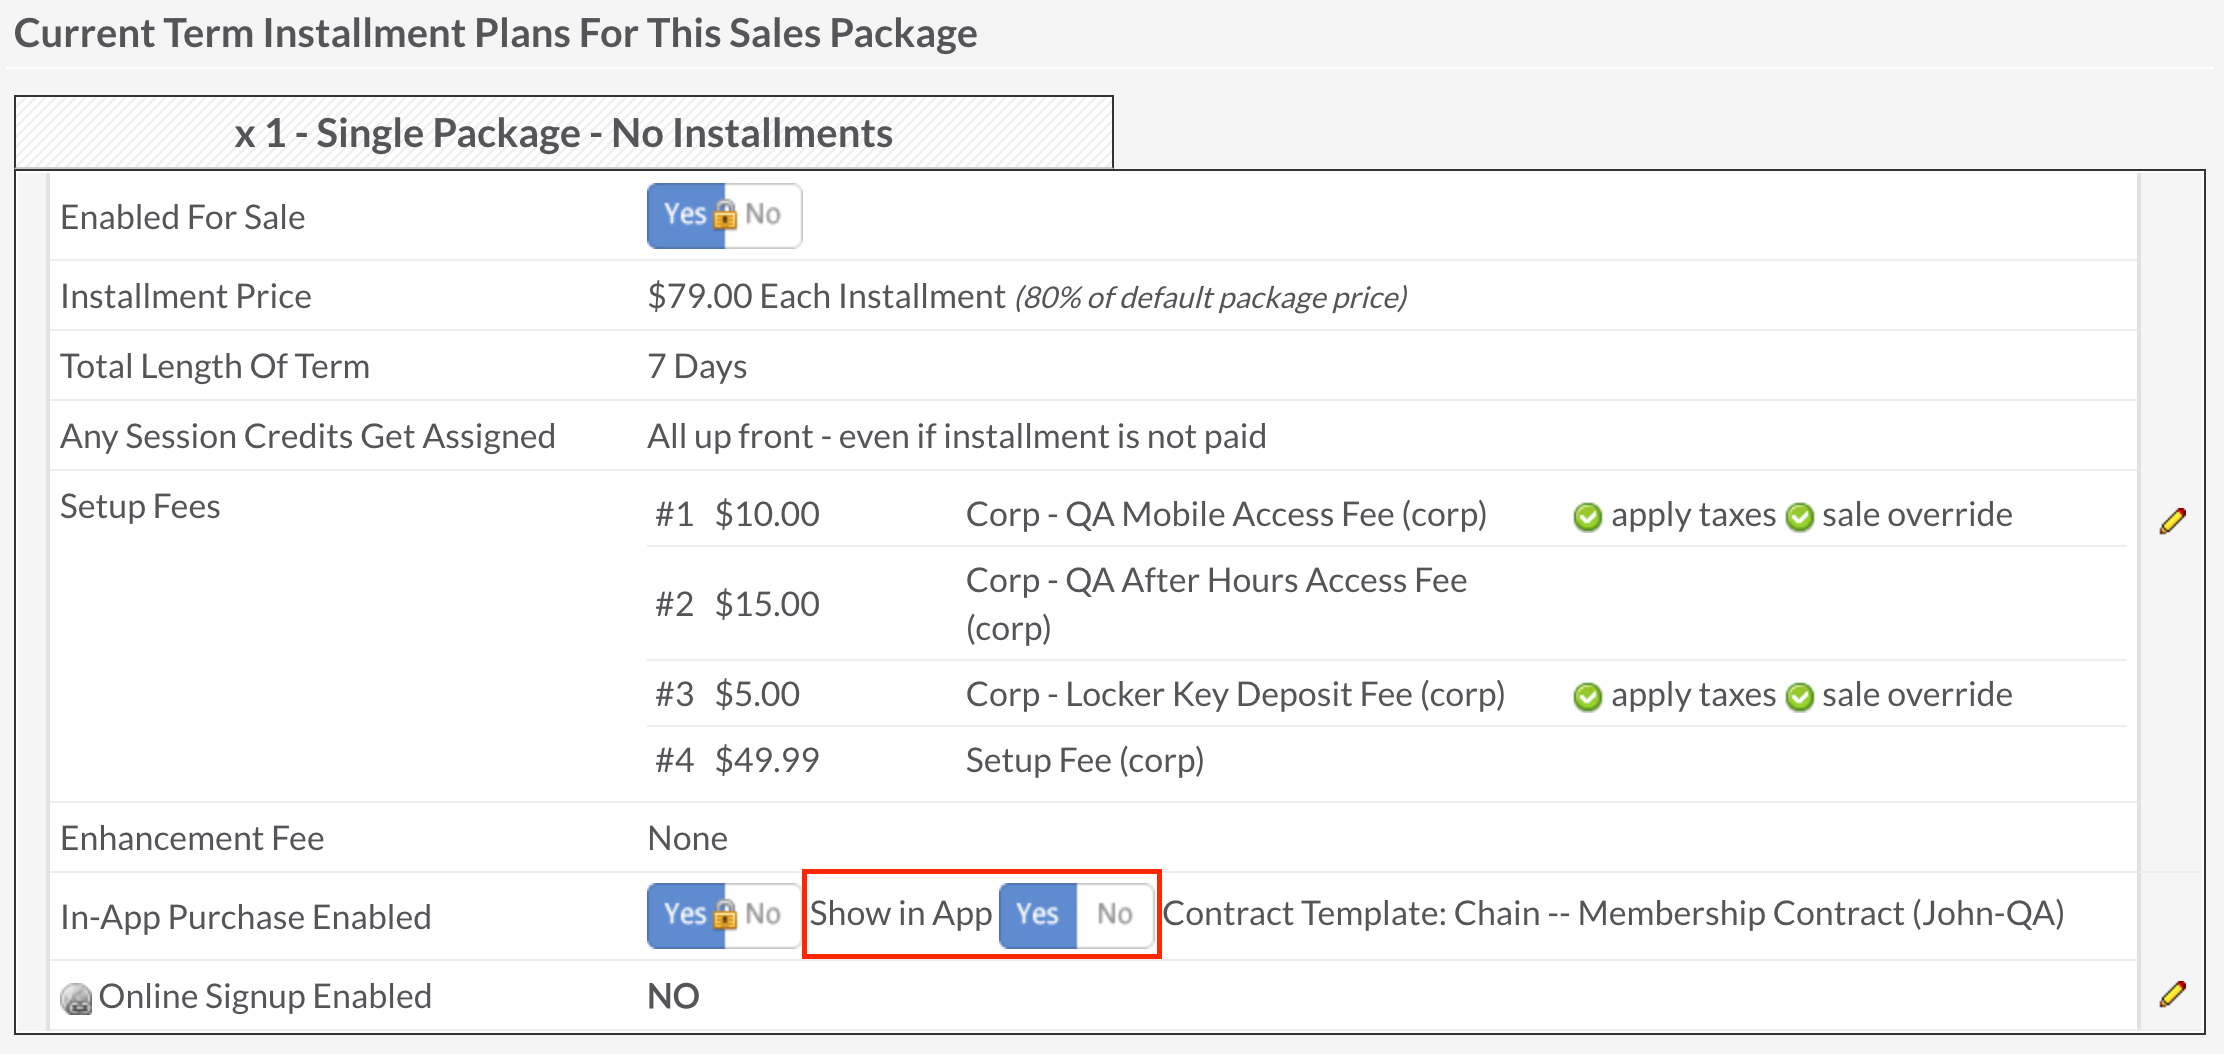Click the lock icon in Enabled For Sale toggle
Viewport: 2224px width, 1054px height.
[726, 215]
